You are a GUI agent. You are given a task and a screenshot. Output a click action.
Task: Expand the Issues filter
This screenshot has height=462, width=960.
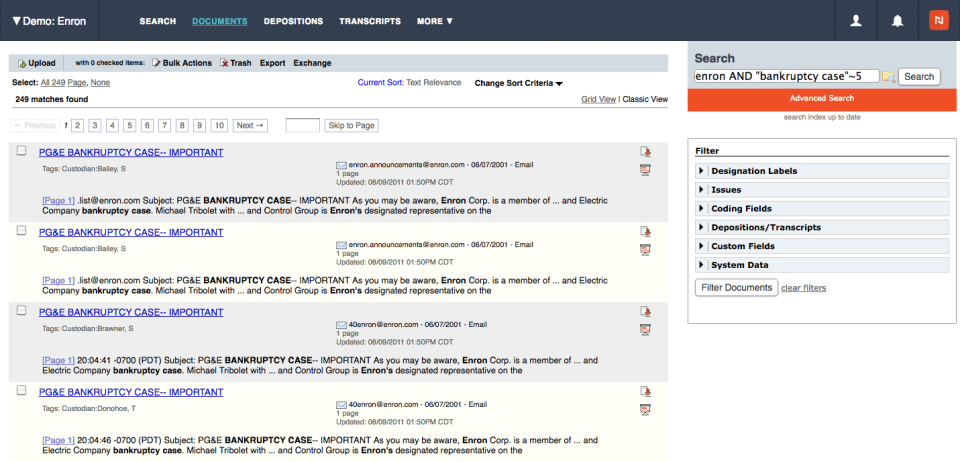[822, 190]
